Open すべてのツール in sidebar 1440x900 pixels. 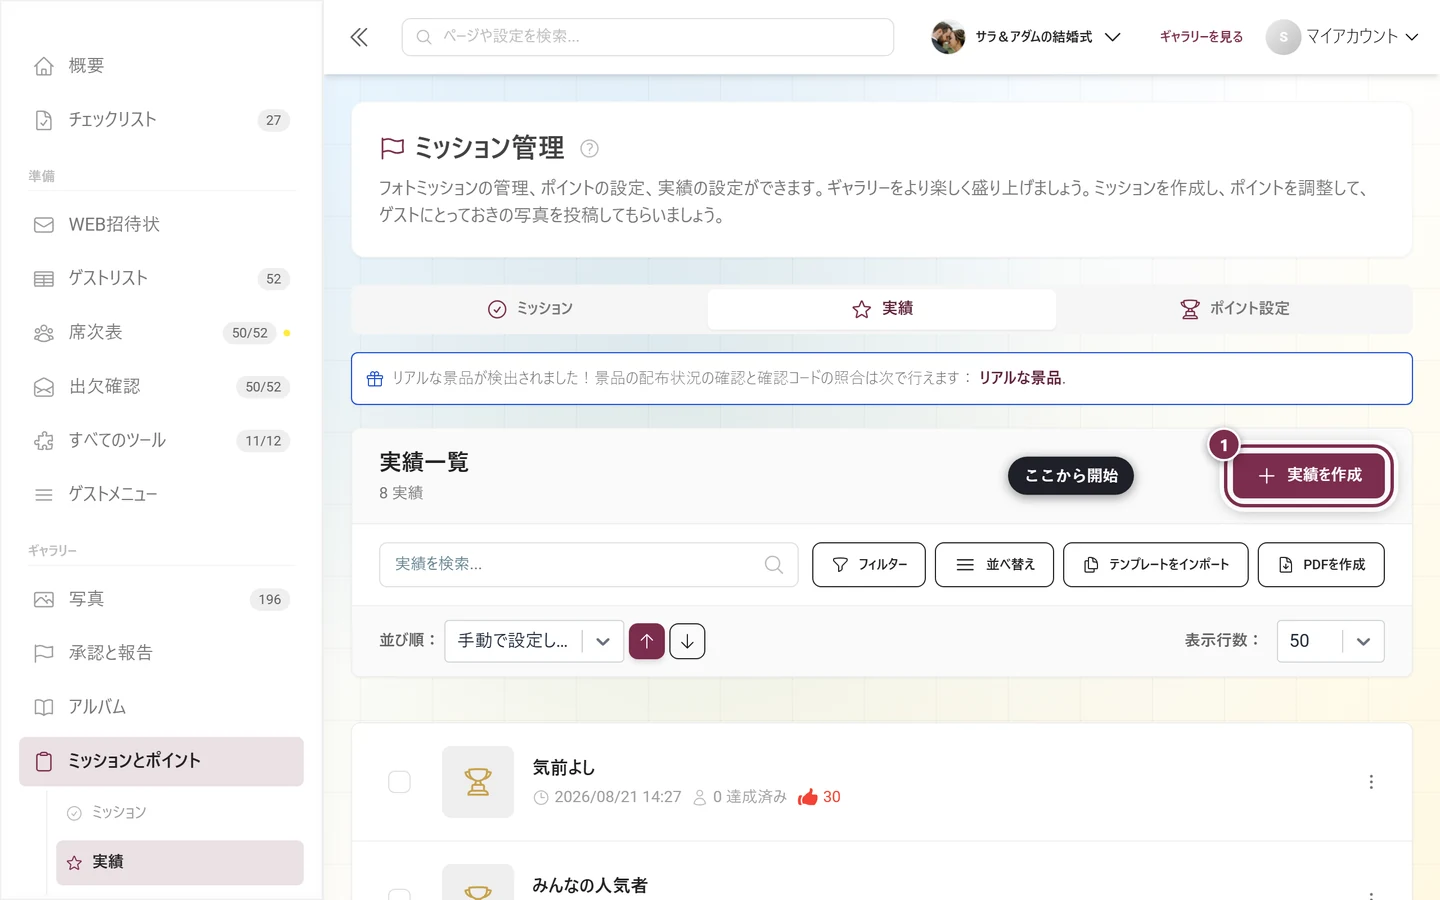[161, 441]
